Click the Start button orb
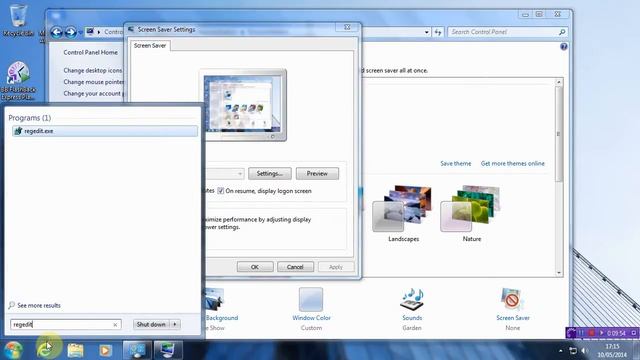This screenshot has height=360, width=640. click(13, 350)
